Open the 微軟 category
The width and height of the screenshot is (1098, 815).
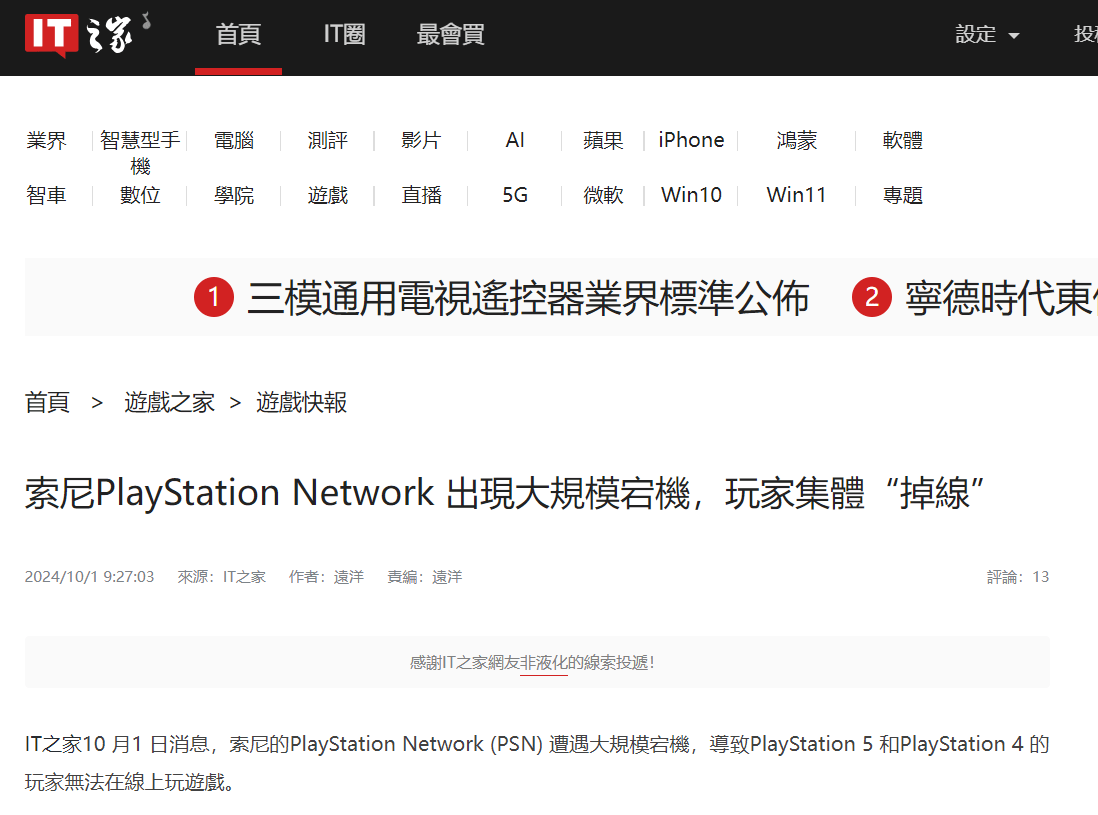point(603,195)
